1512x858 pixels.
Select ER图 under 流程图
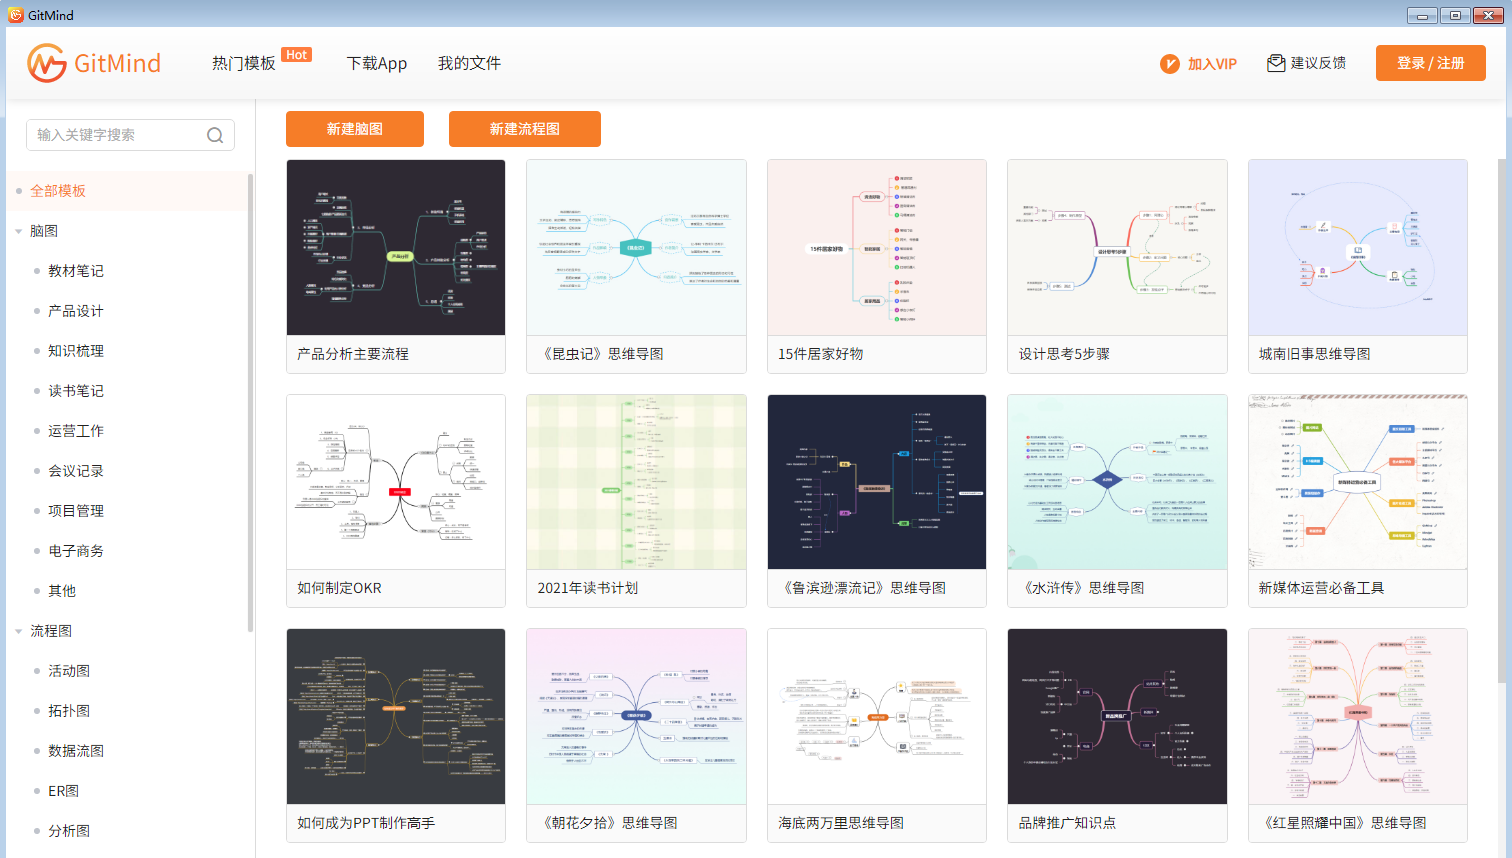pos(64,791)
